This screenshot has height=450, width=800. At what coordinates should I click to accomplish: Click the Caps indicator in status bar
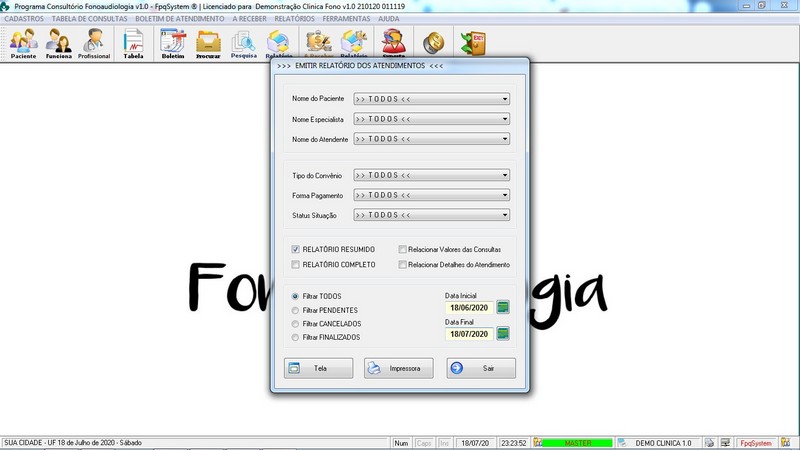click(423, 443)
